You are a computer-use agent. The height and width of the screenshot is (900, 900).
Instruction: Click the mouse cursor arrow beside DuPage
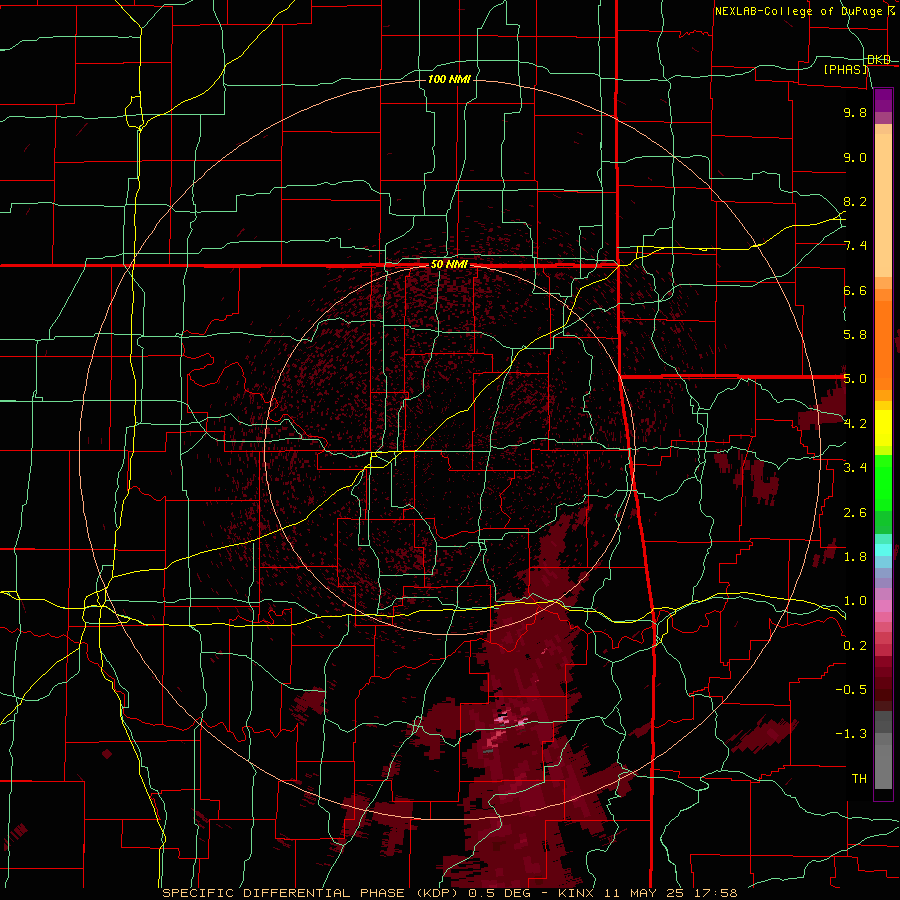891,10
